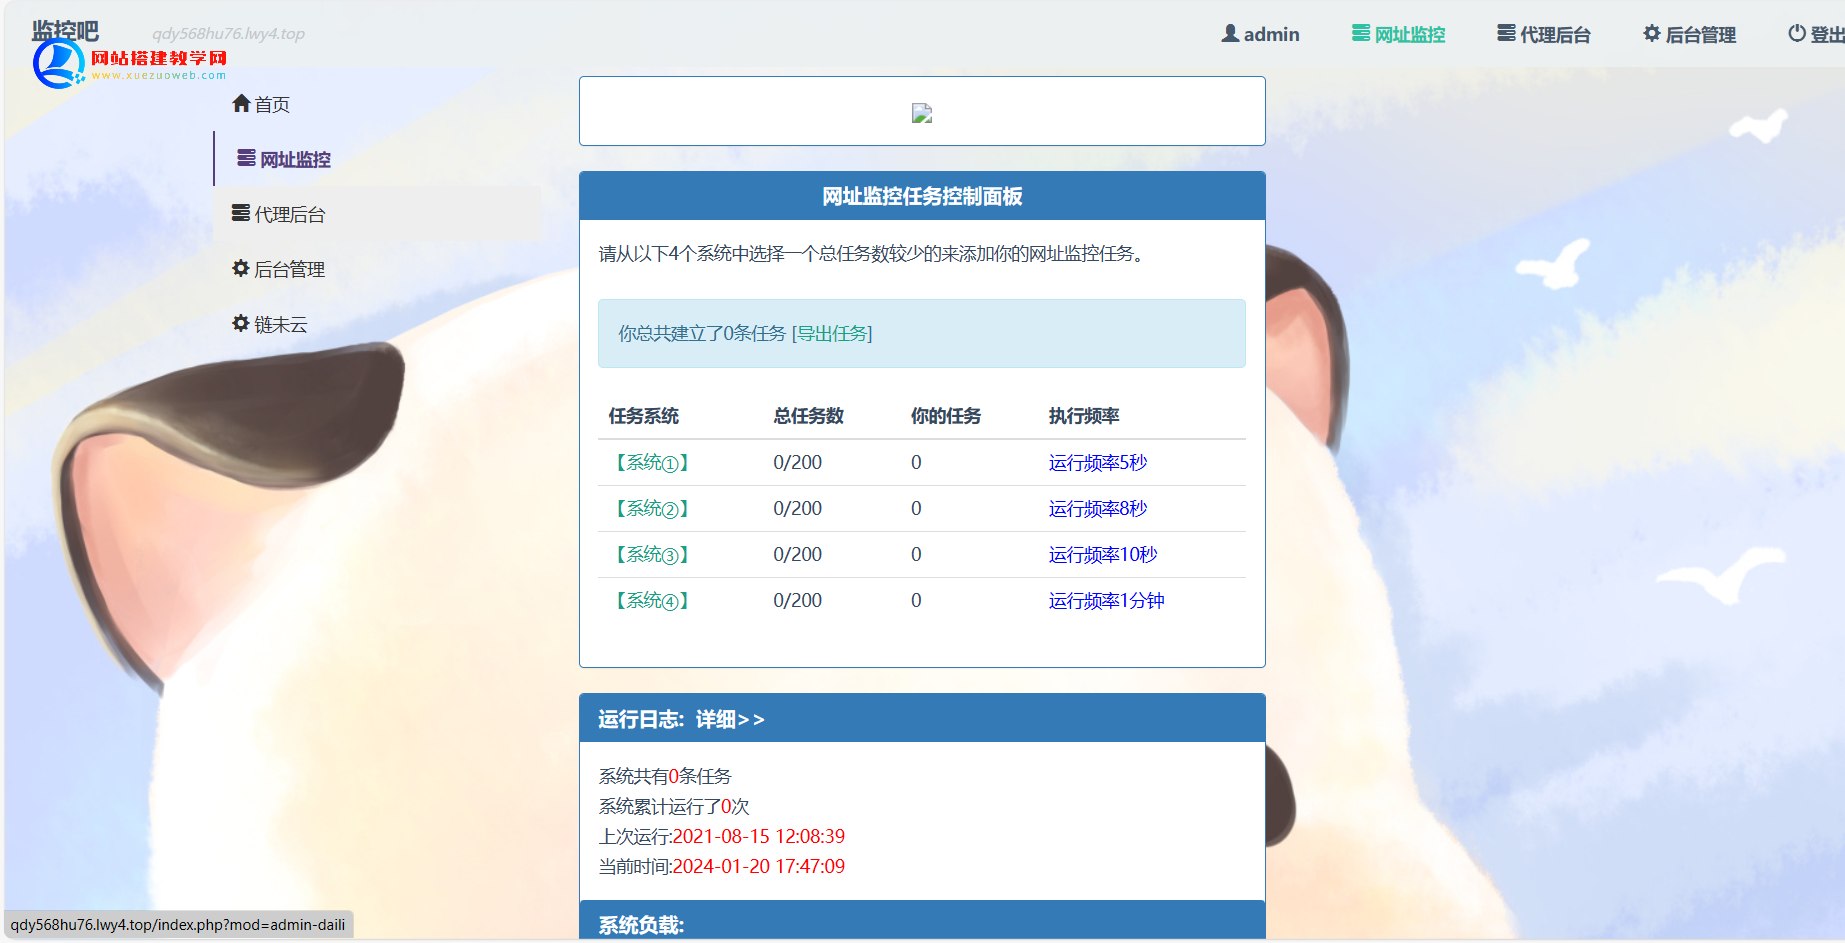Click the server icon beside sidebar 网址监控

246,158
